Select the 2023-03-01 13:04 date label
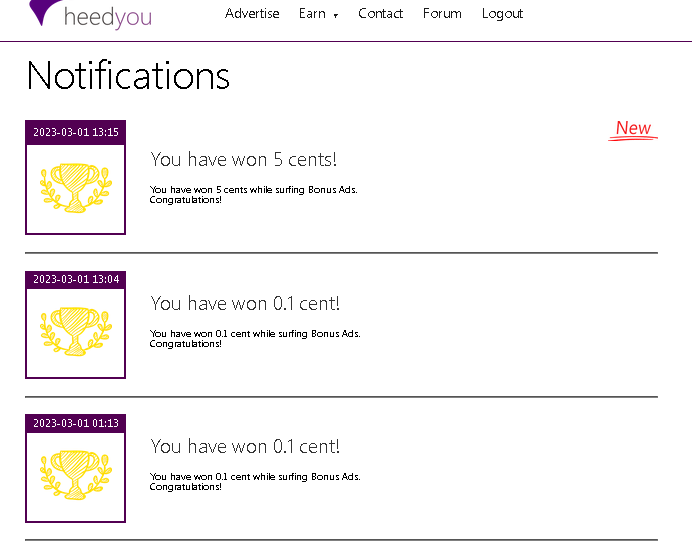The image size is (692, 546). click(x=76, y=279)
